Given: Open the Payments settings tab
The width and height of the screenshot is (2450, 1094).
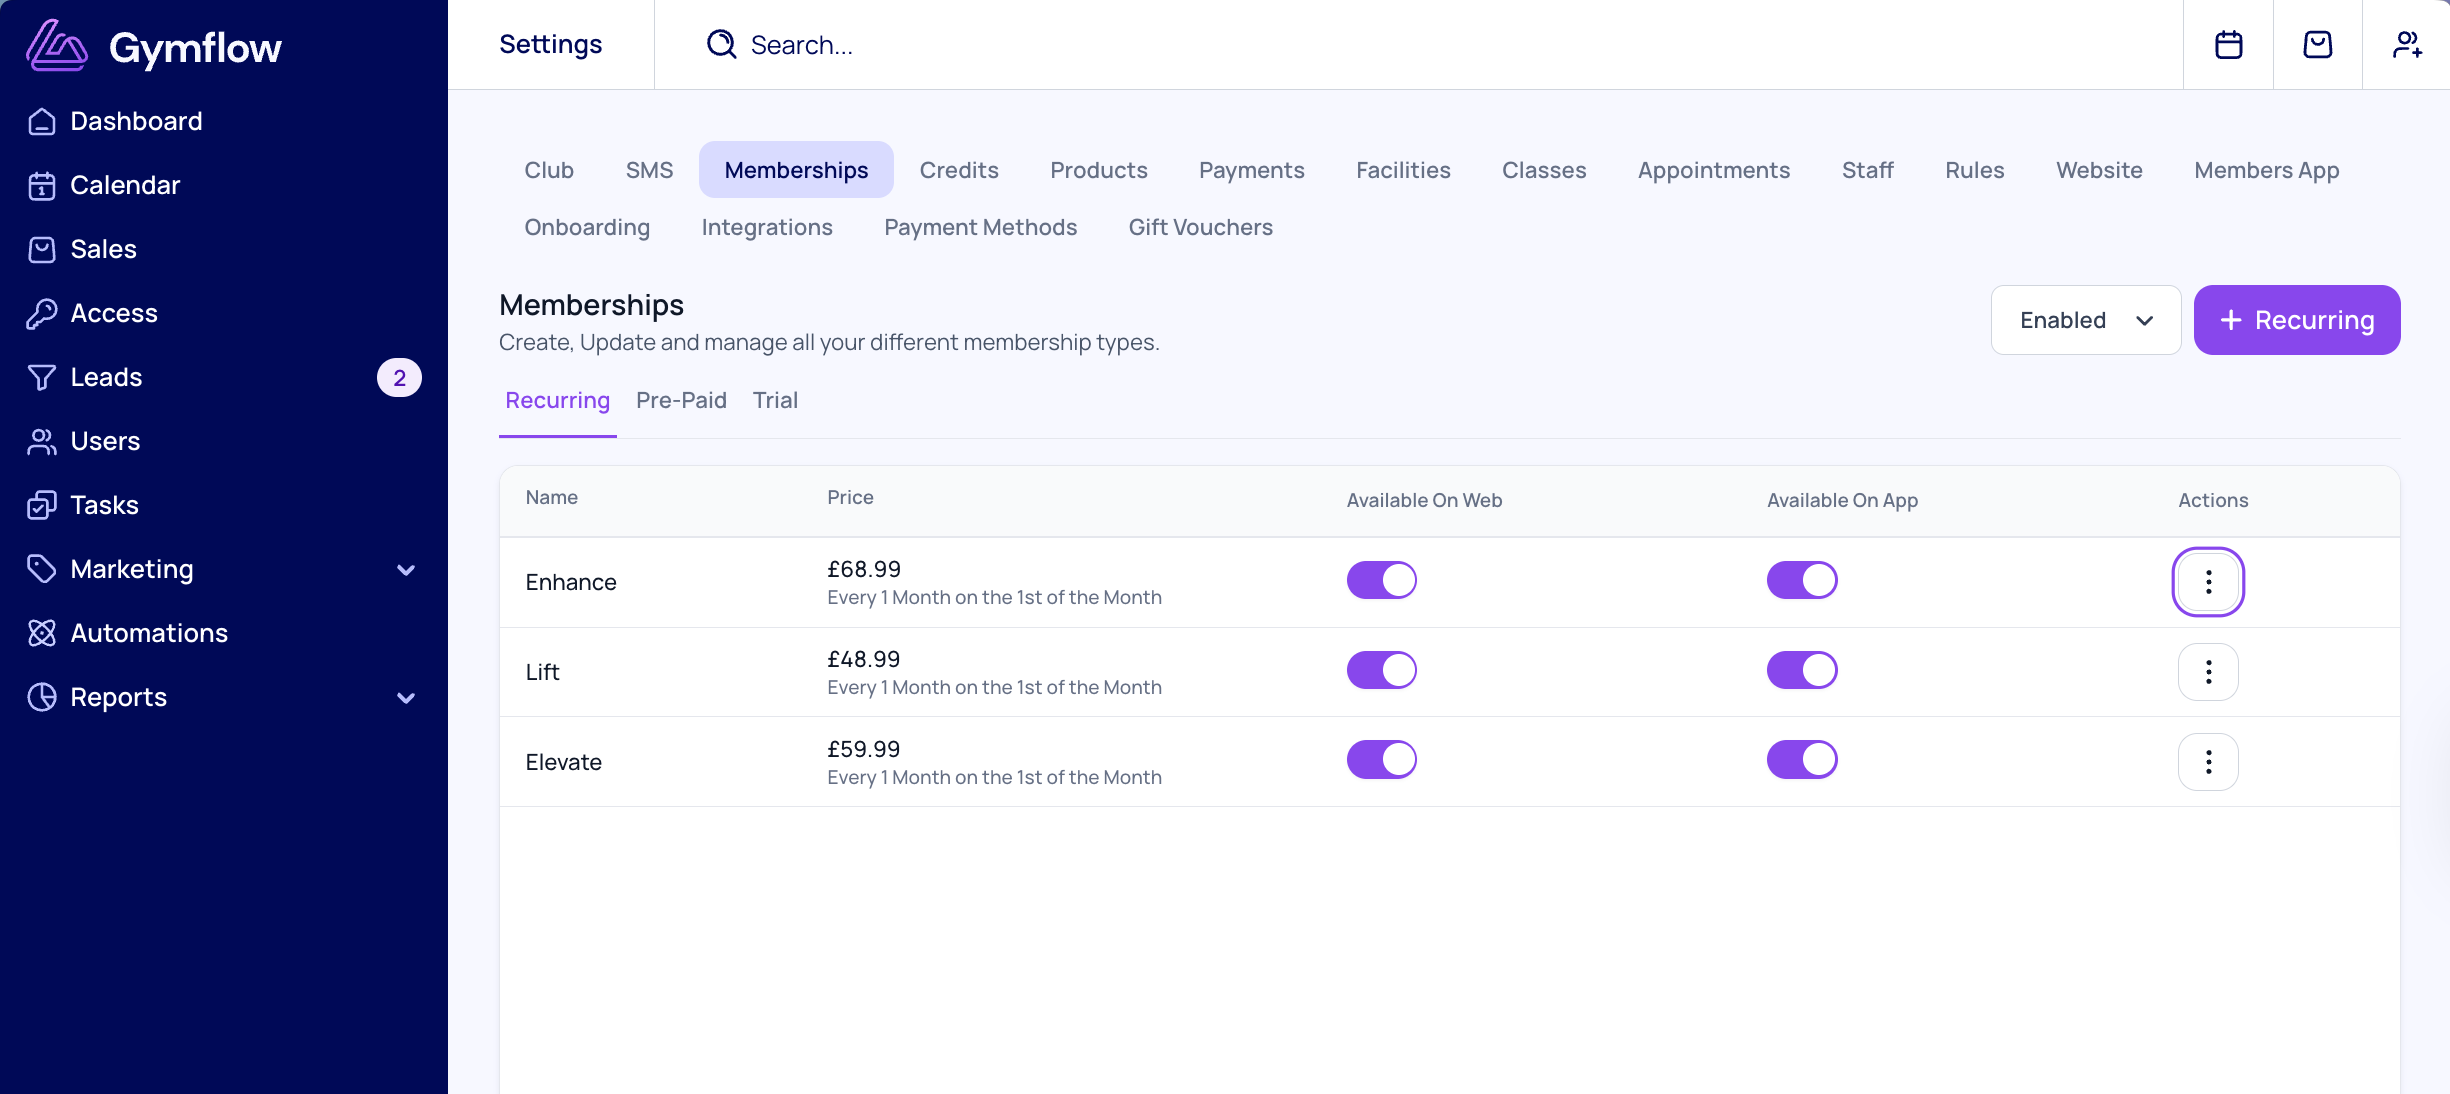Looking at the screenshot, I should 1251,170.
